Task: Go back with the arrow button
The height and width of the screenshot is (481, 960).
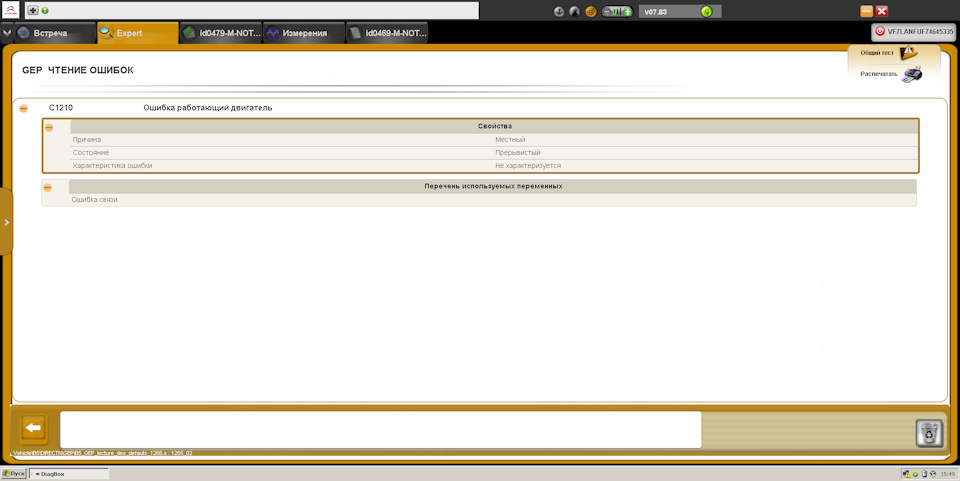Action: 34,428
